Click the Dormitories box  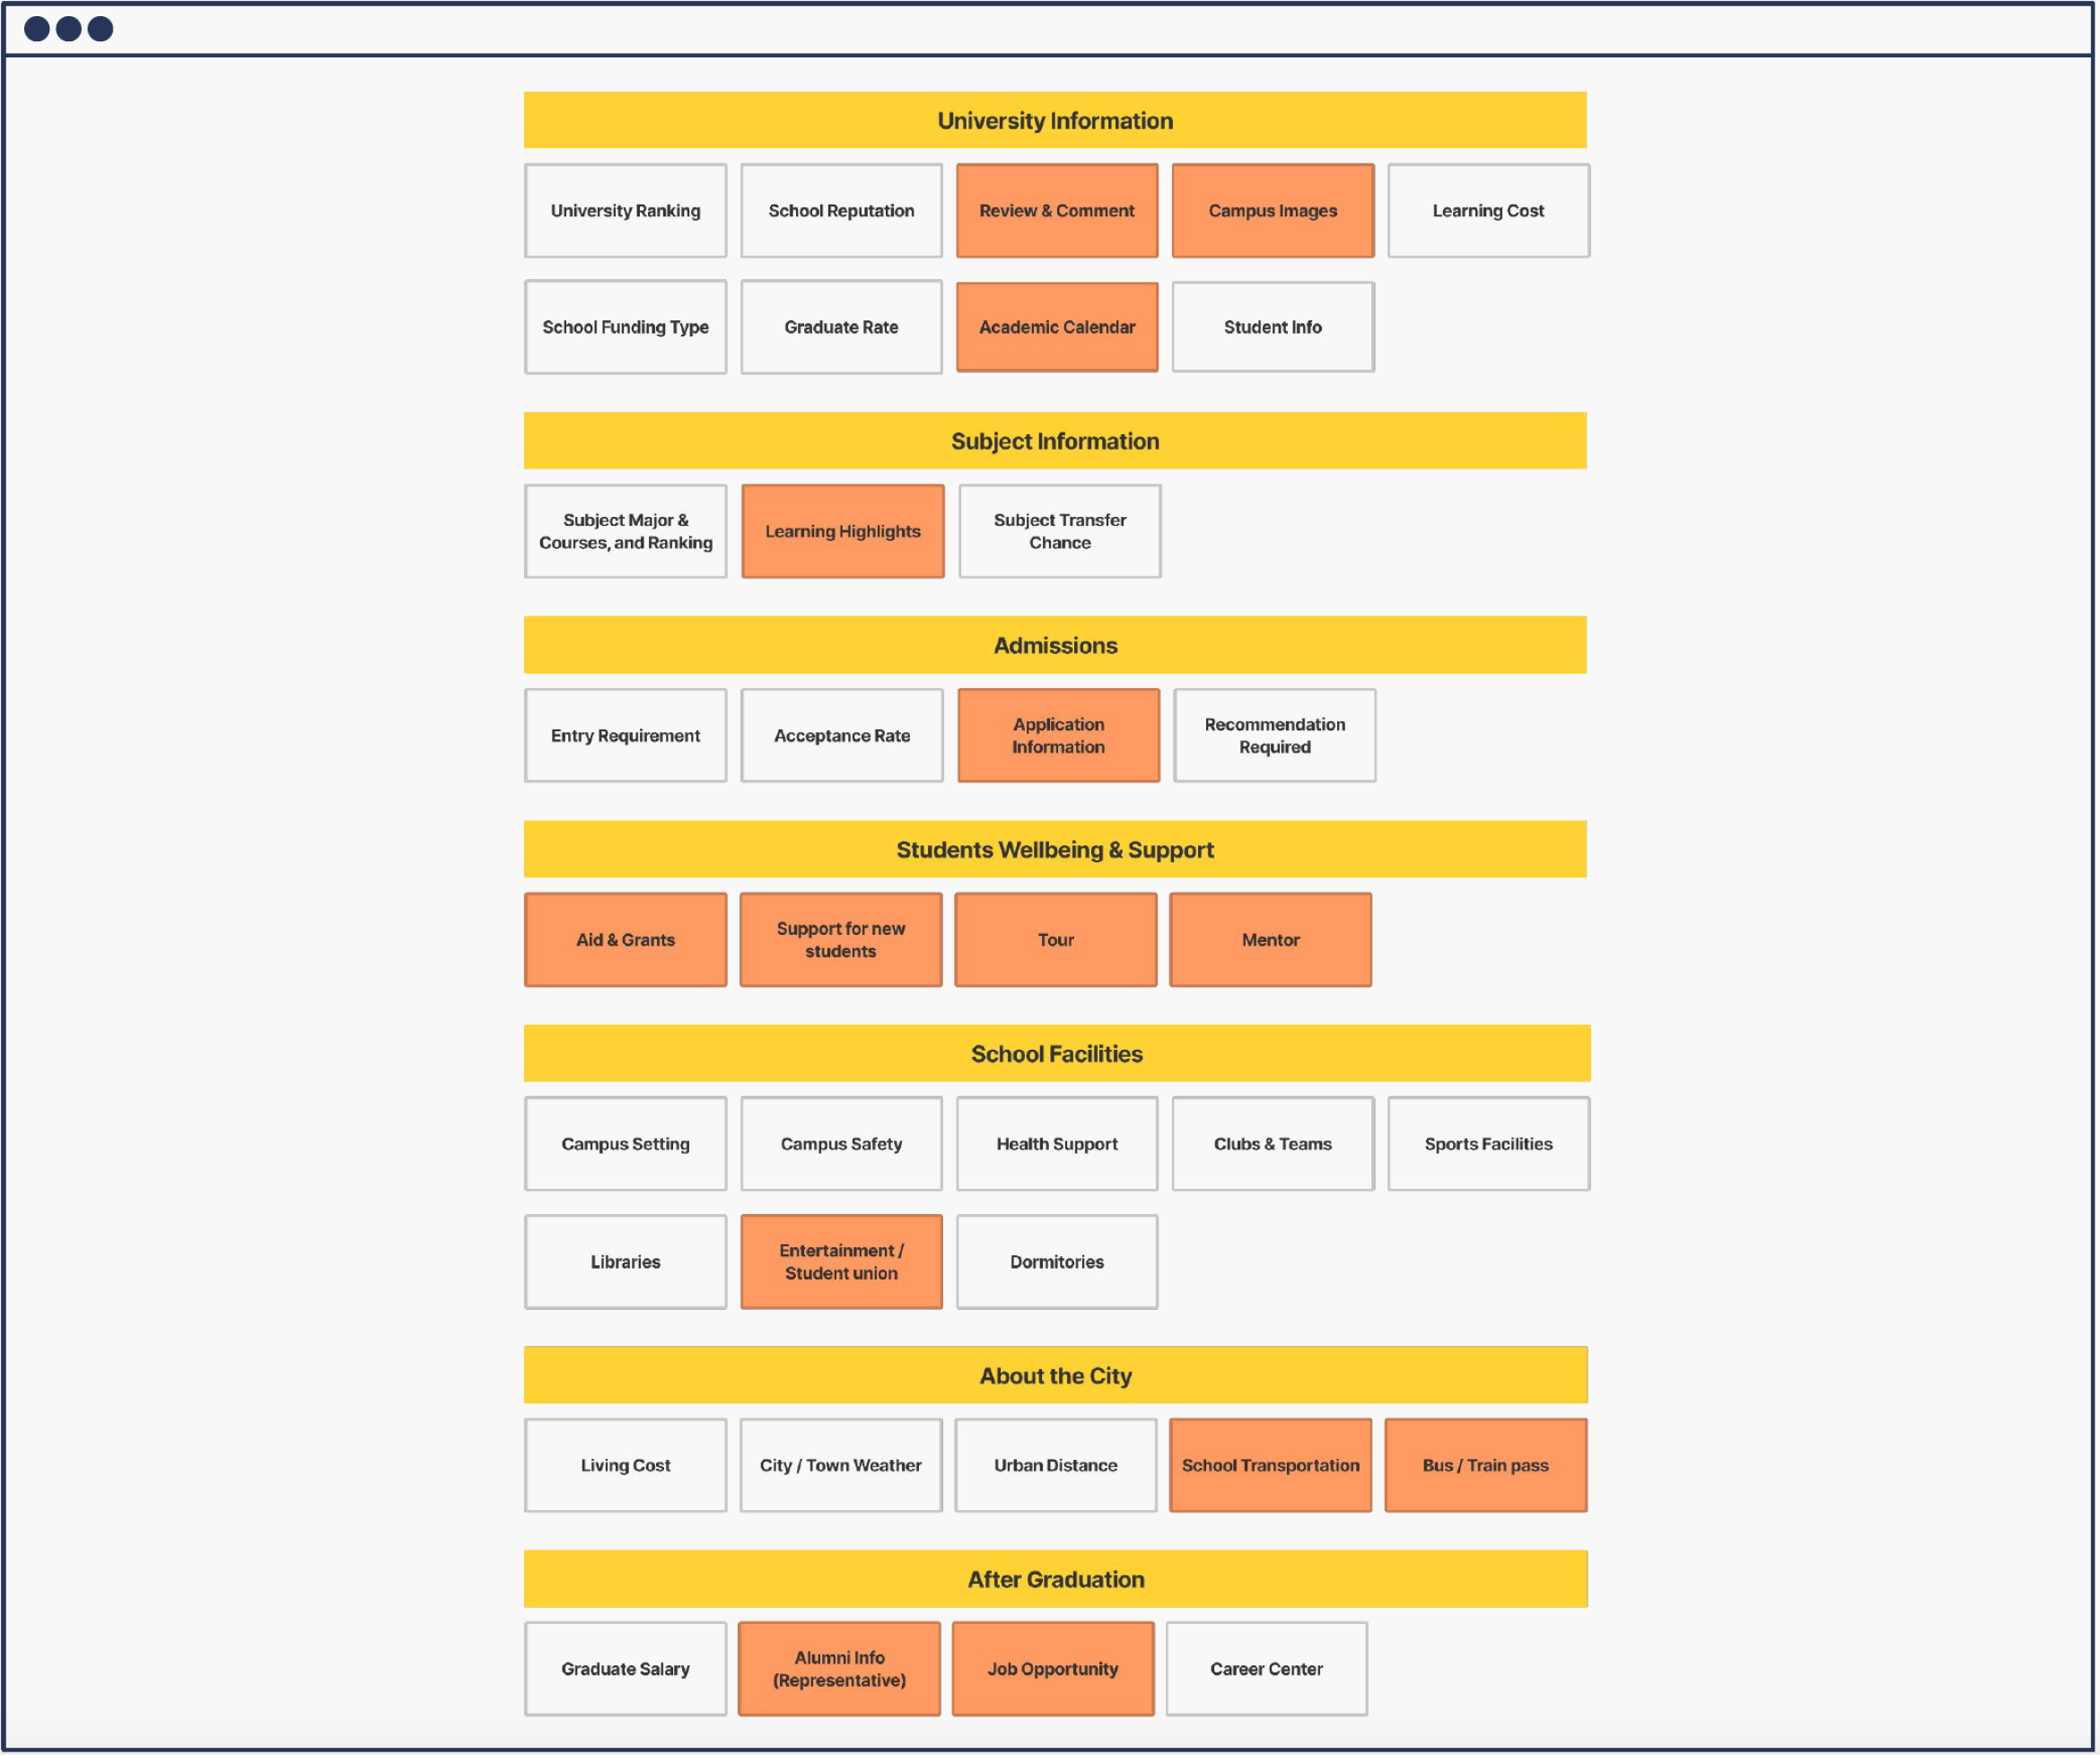[x=1057, y=1262]
